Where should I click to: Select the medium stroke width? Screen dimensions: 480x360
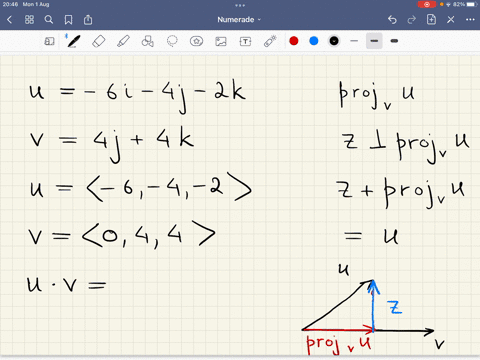click(x=374, y=41)
